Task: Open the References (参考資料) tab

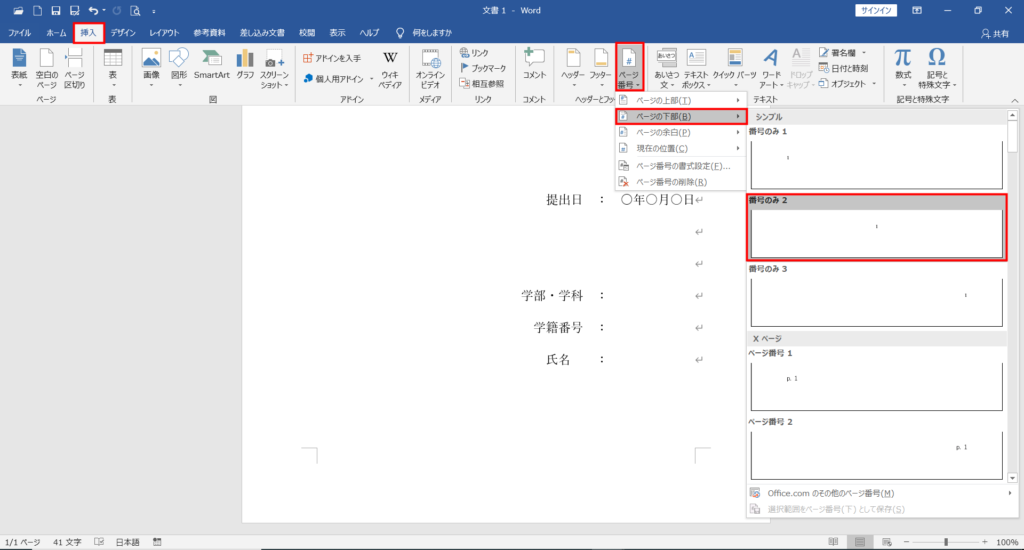Action: pyautogui.click(x=209, y=33)
